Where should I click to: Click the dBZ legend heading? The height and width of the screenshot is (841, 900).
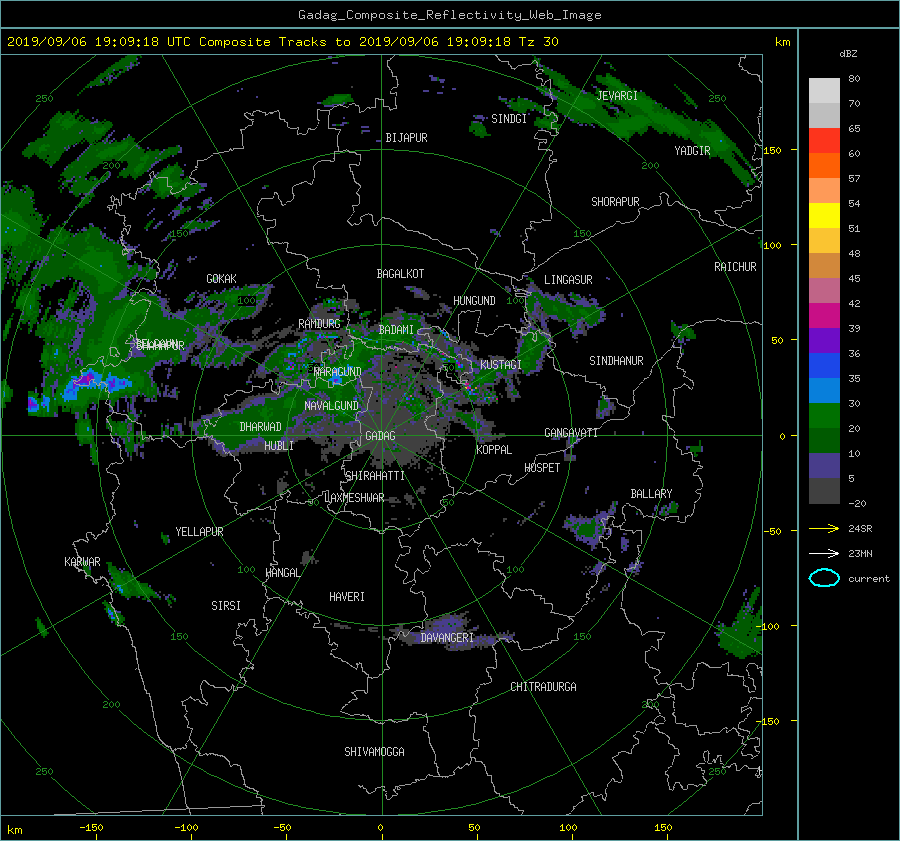coord(848,53)
